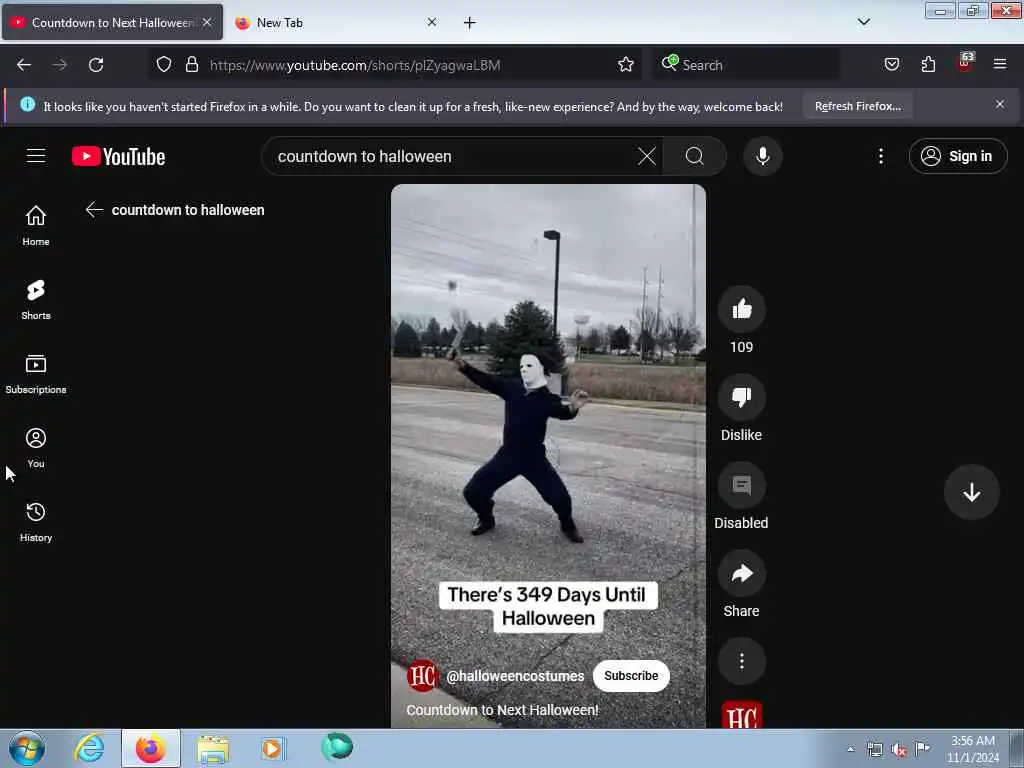Click the green round taskbar app icon

pos(336,747)
